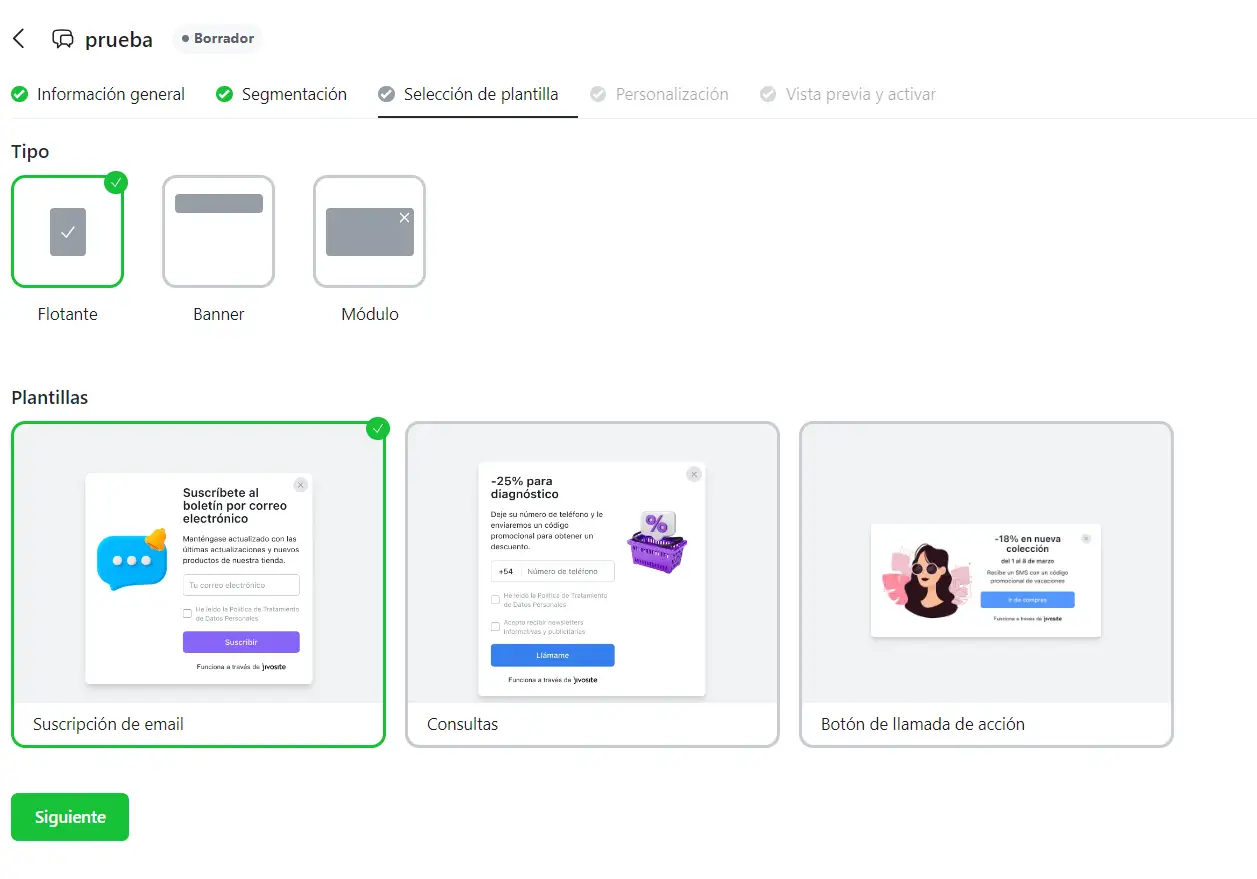Click the Siguiente button

pos(70,817)
